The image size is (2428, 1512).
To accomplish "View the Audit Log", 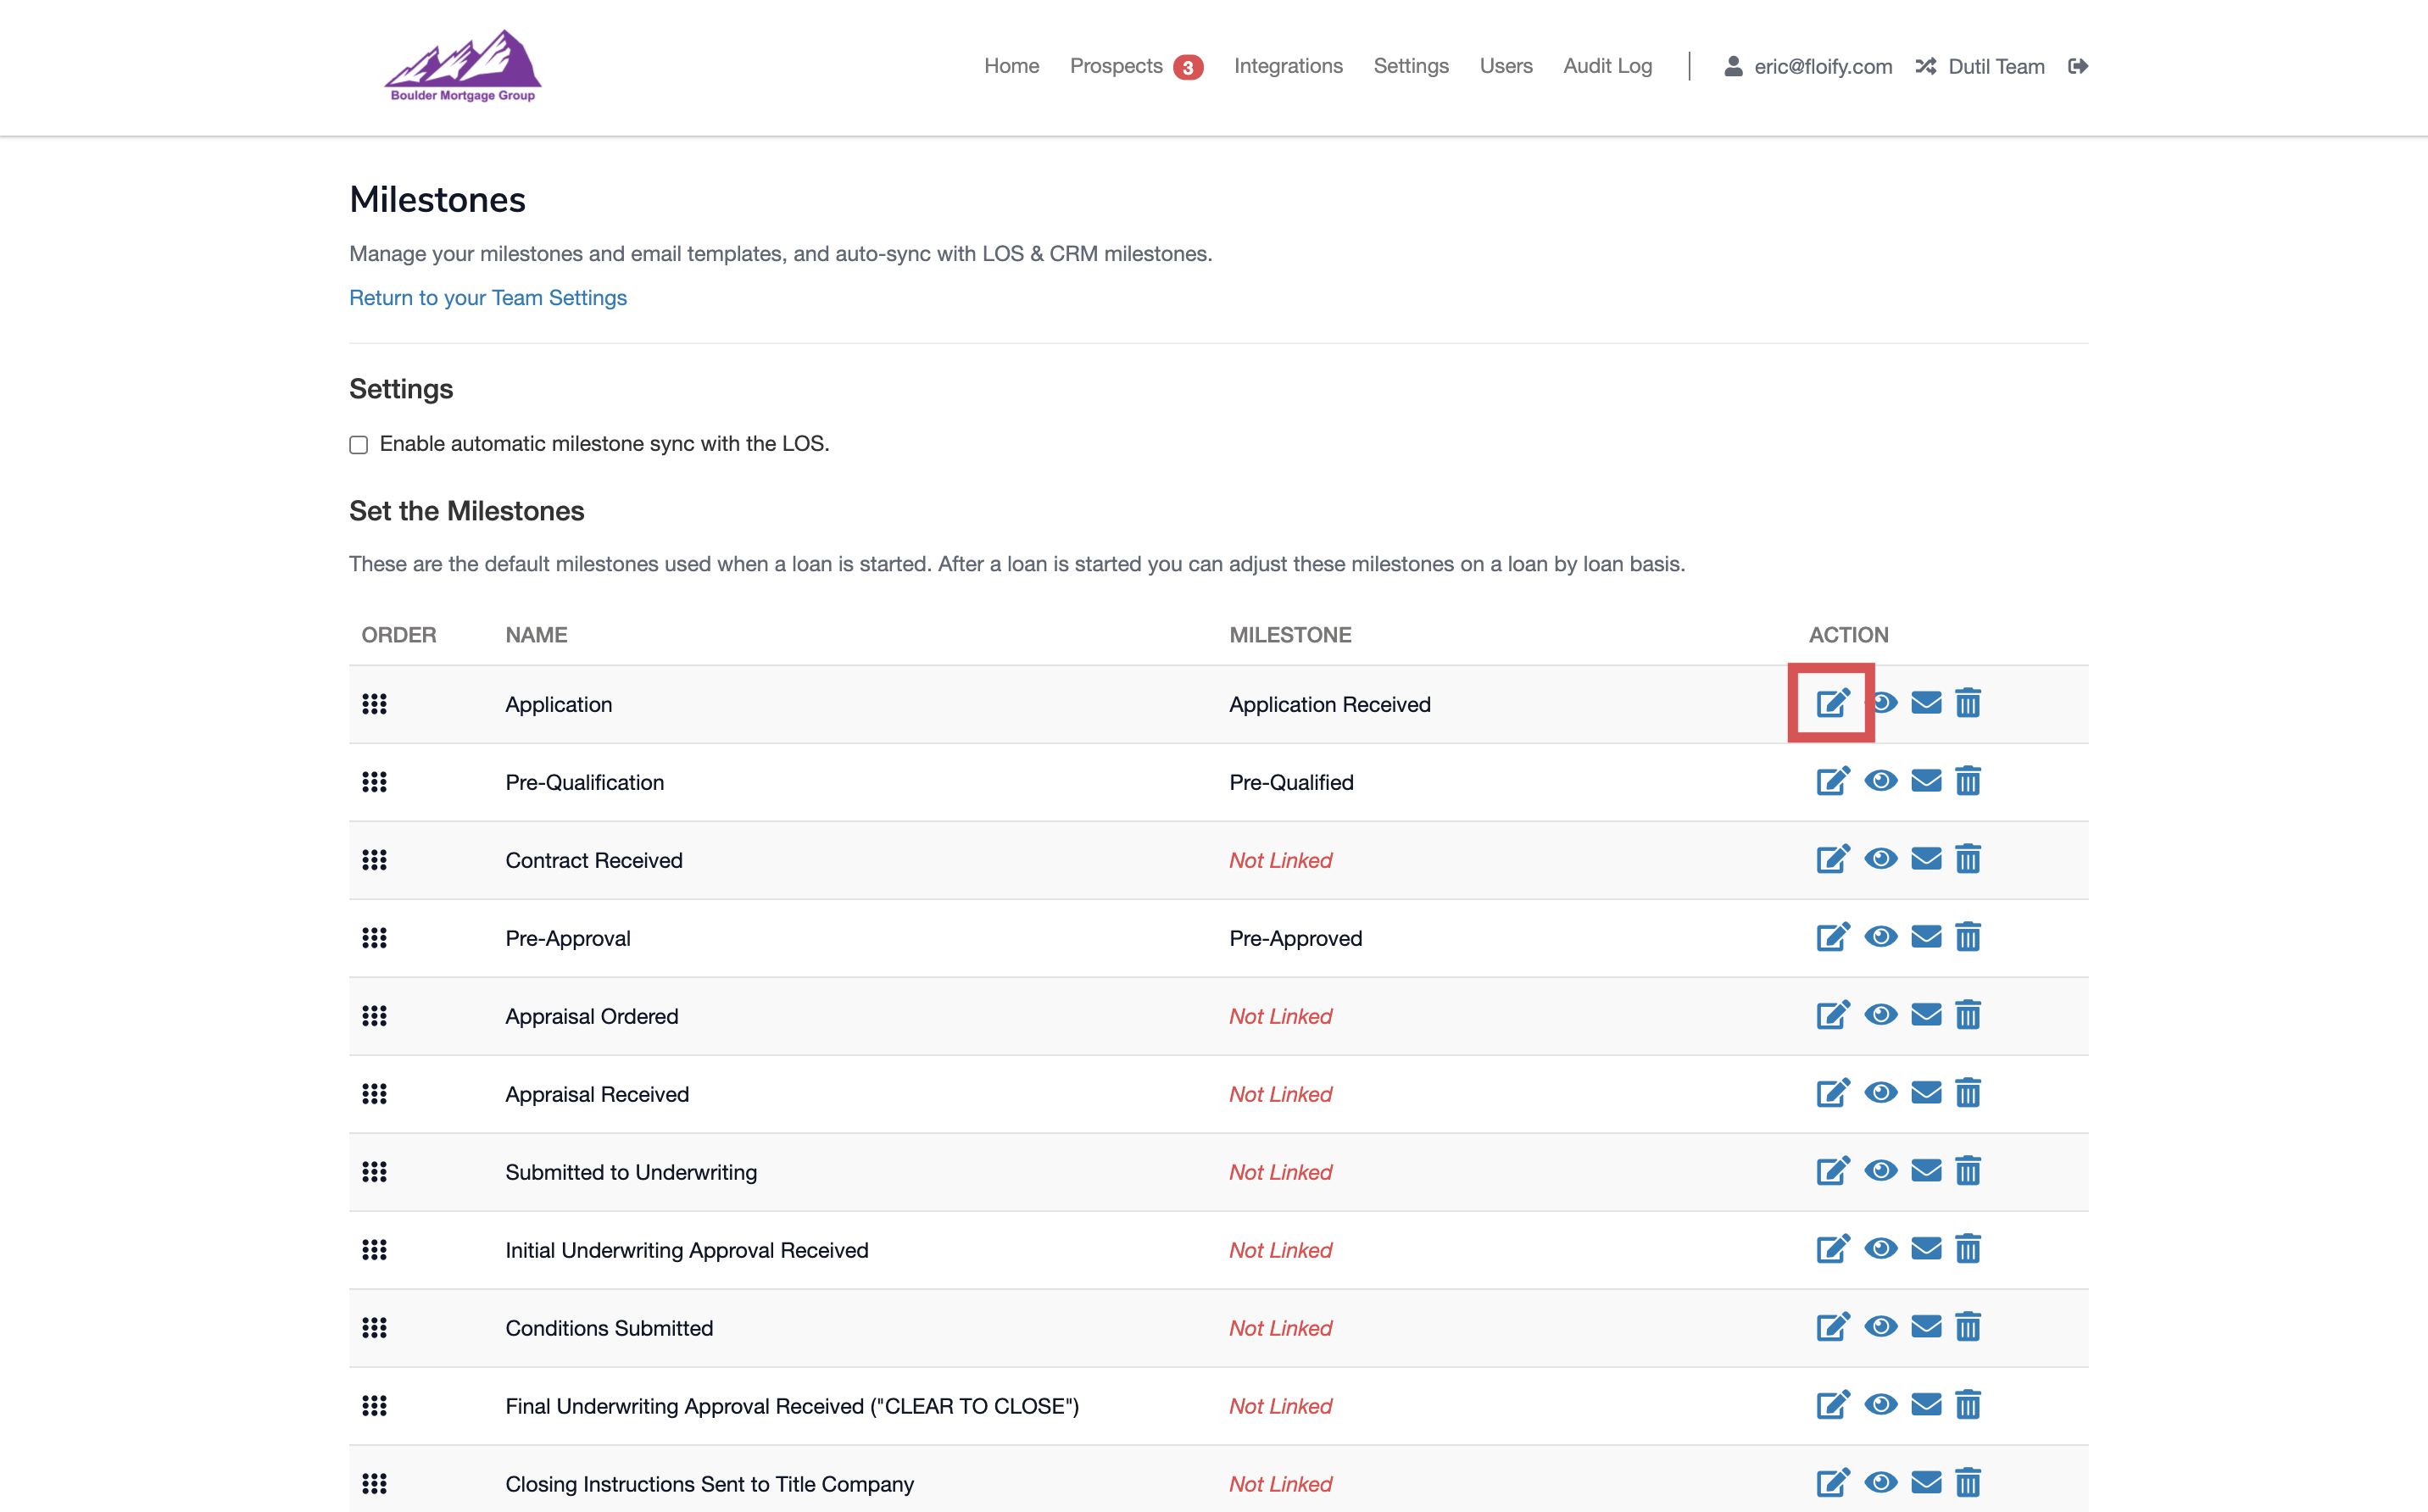I will coord(1607,66).
